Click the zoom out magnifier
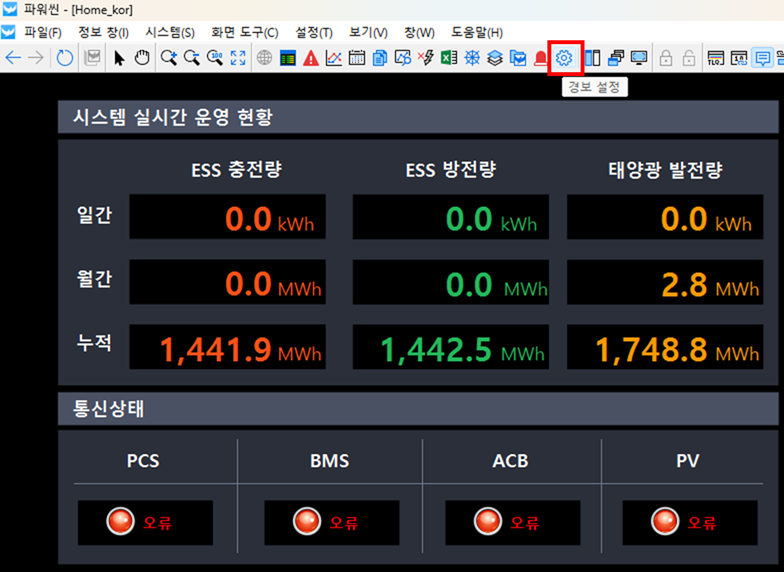The width and height of the screenshot is (784, 572). tap(191, 58)
